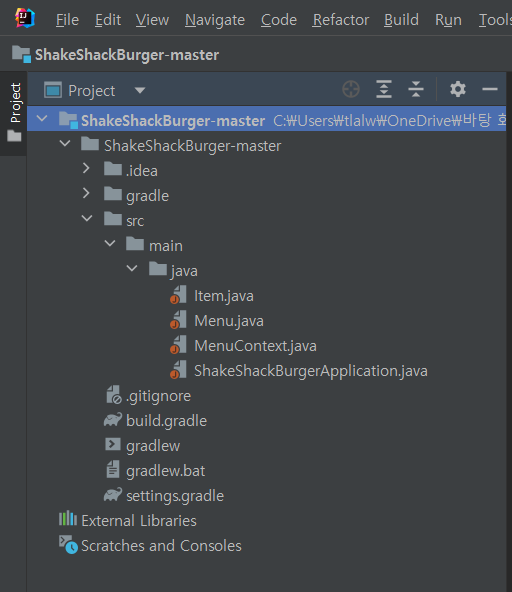Click the gradle folder icon
Screen dimensions: 512x592
click(113, 194)
